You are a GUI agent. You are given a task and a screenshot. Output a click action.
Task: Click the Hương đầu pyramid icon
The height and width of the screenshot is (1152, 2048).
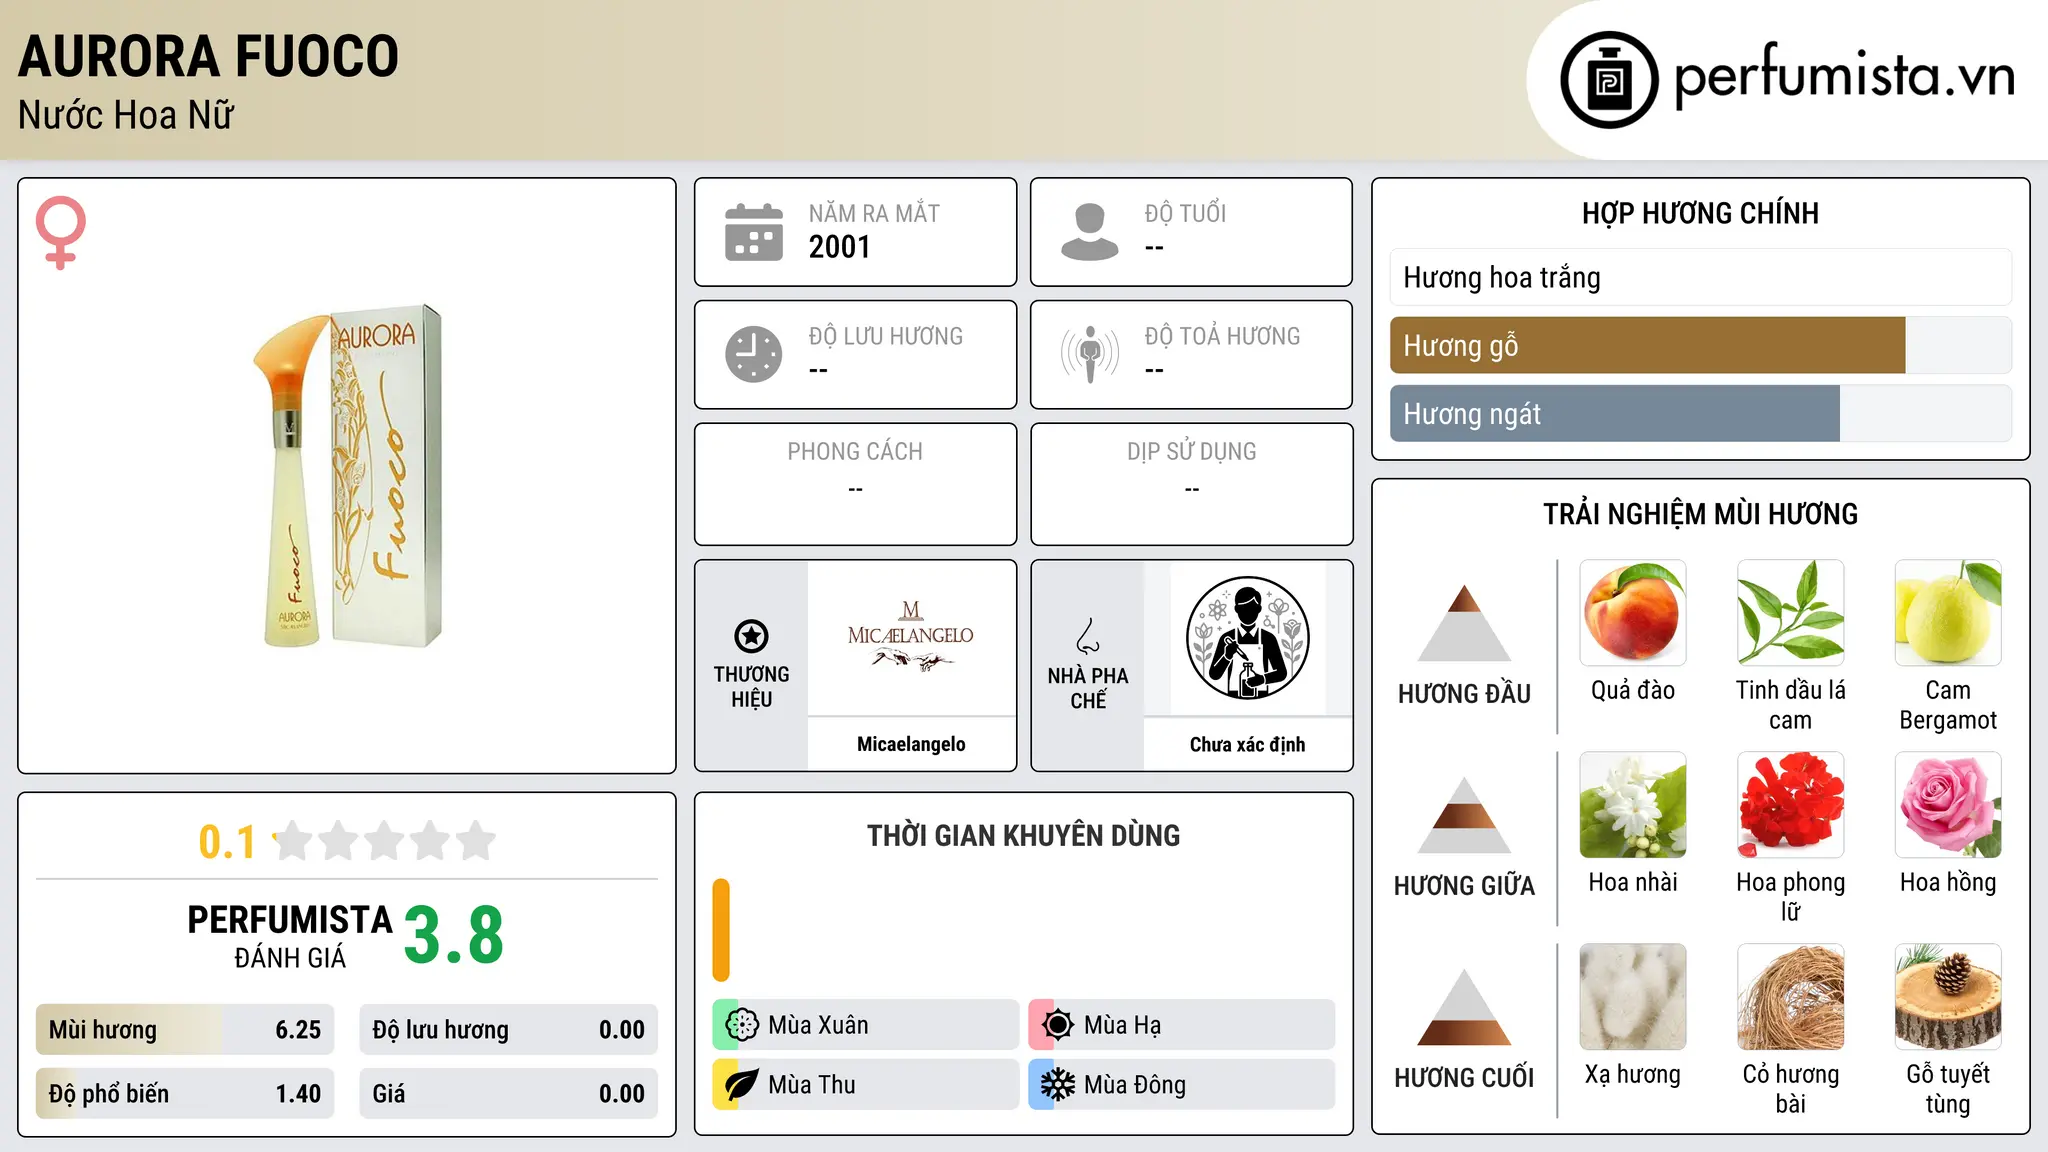[1464, 623]
